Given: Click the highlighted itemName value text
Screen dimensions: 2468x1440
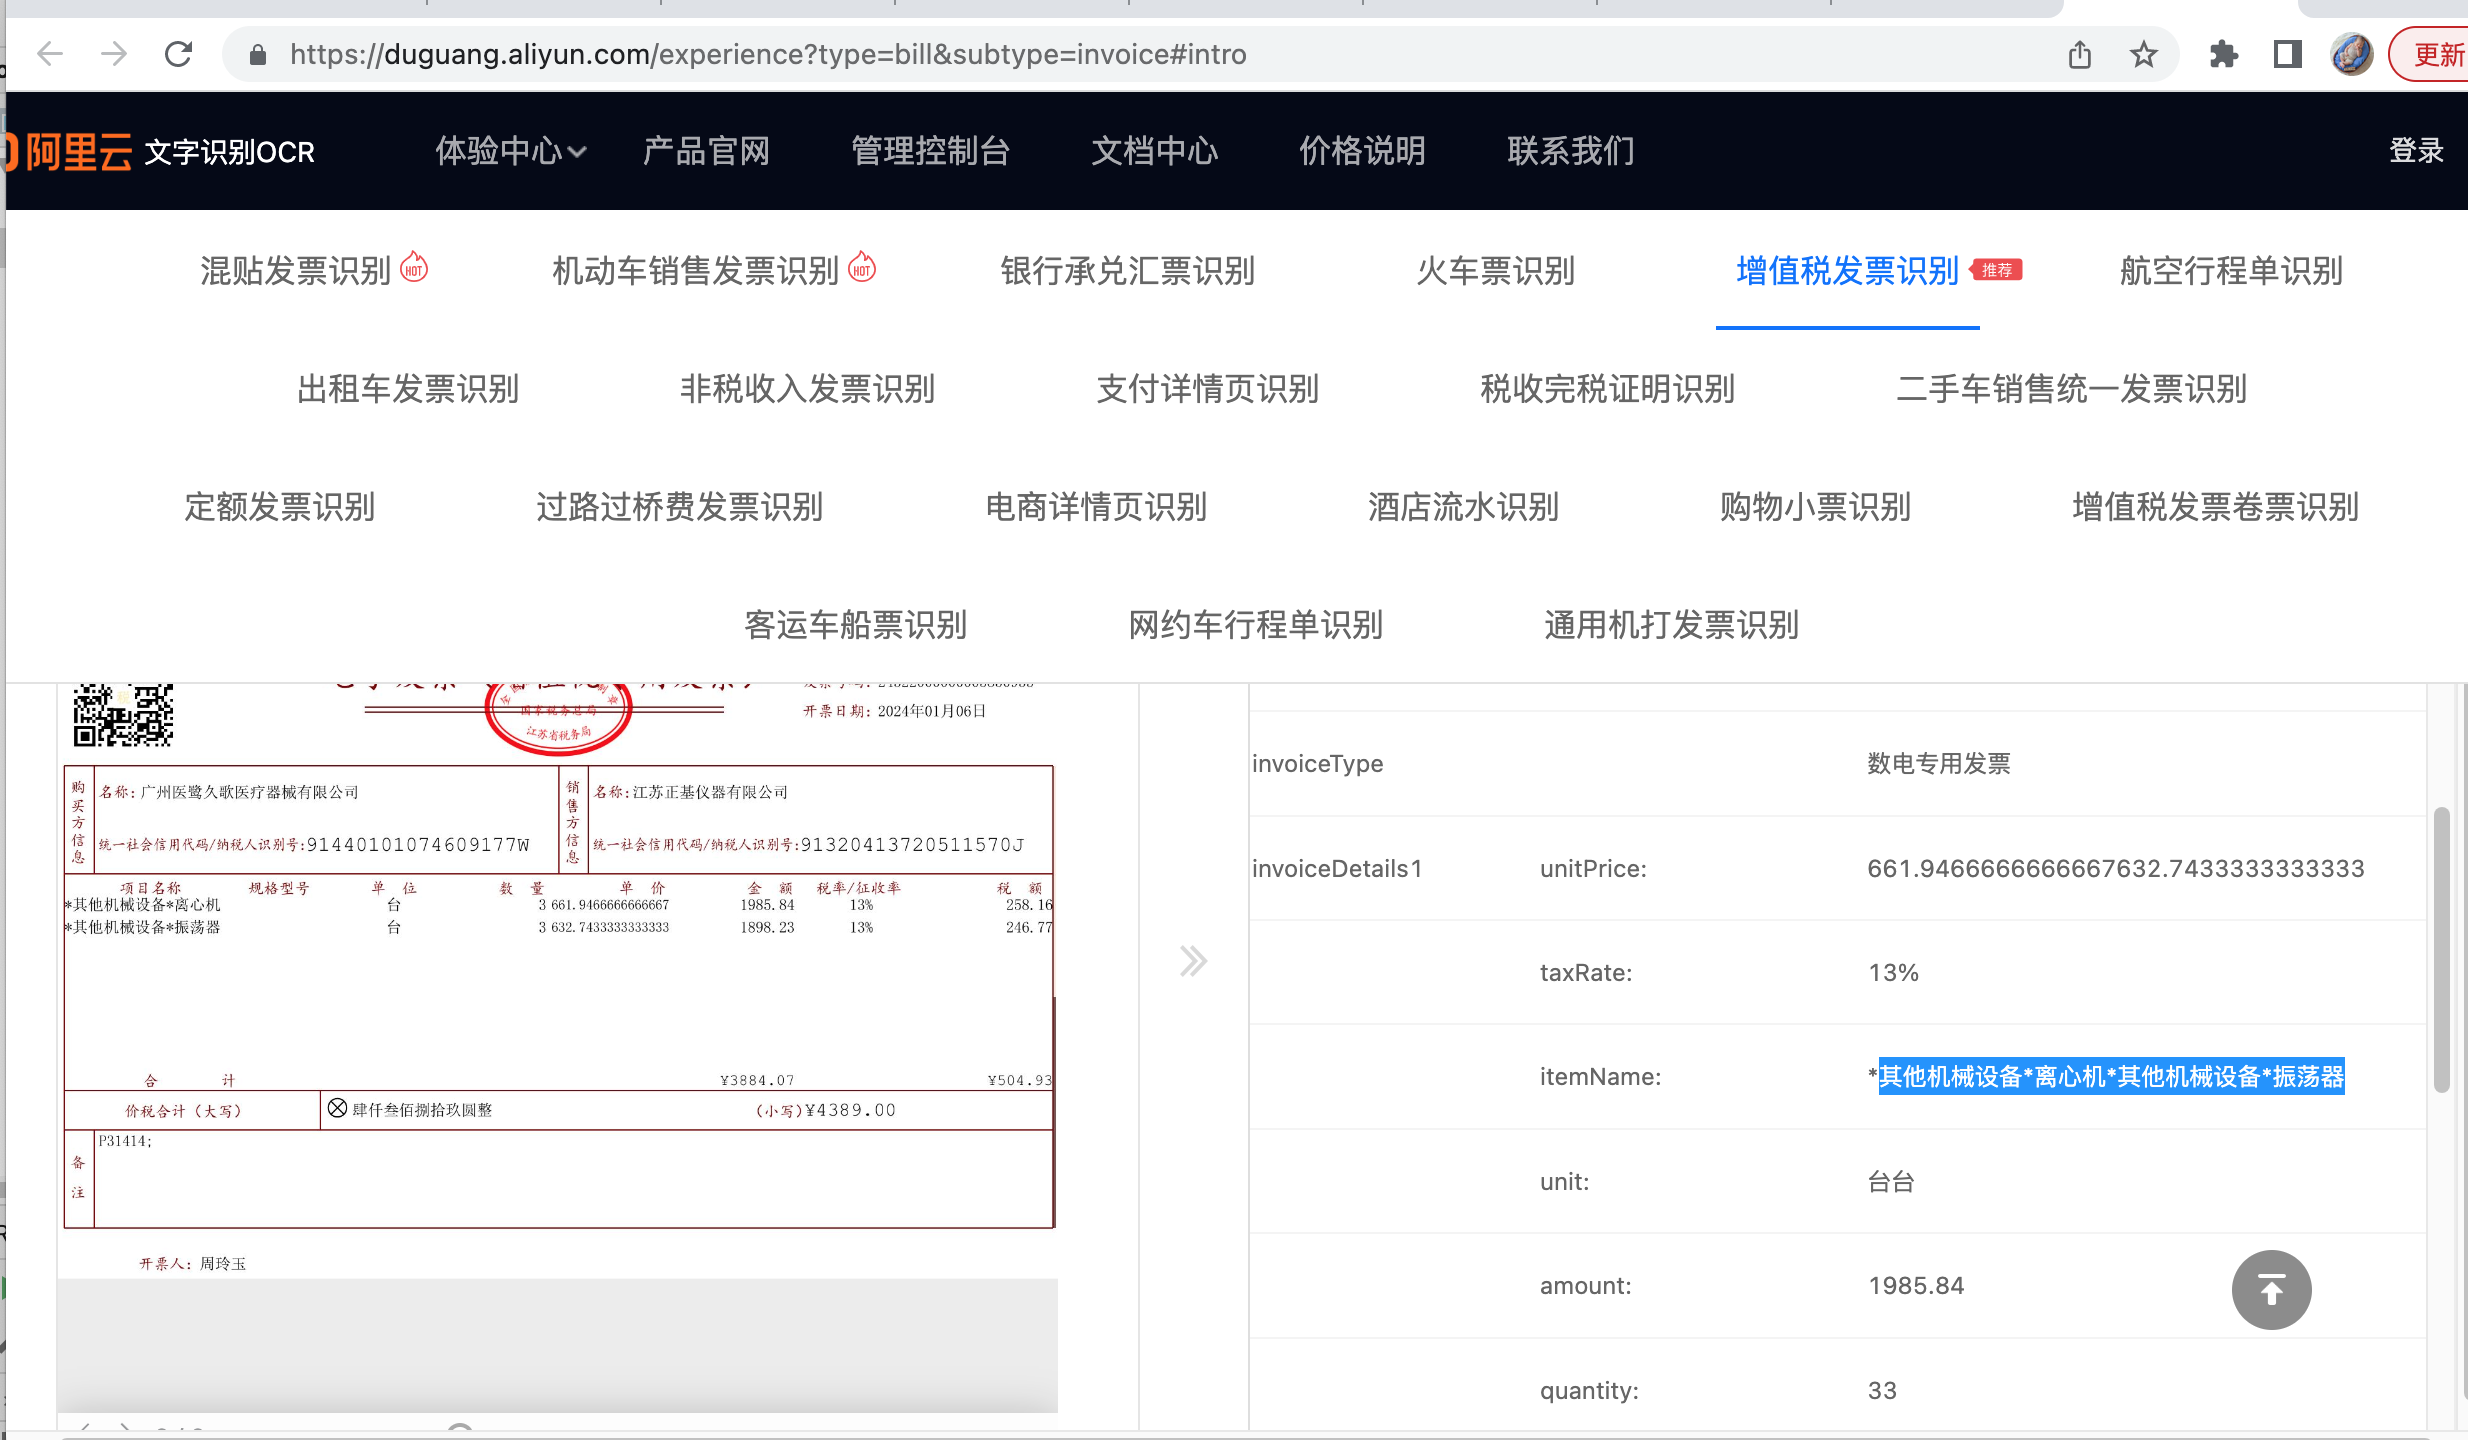Looking at the screenshot, I should point(2111,1076).
